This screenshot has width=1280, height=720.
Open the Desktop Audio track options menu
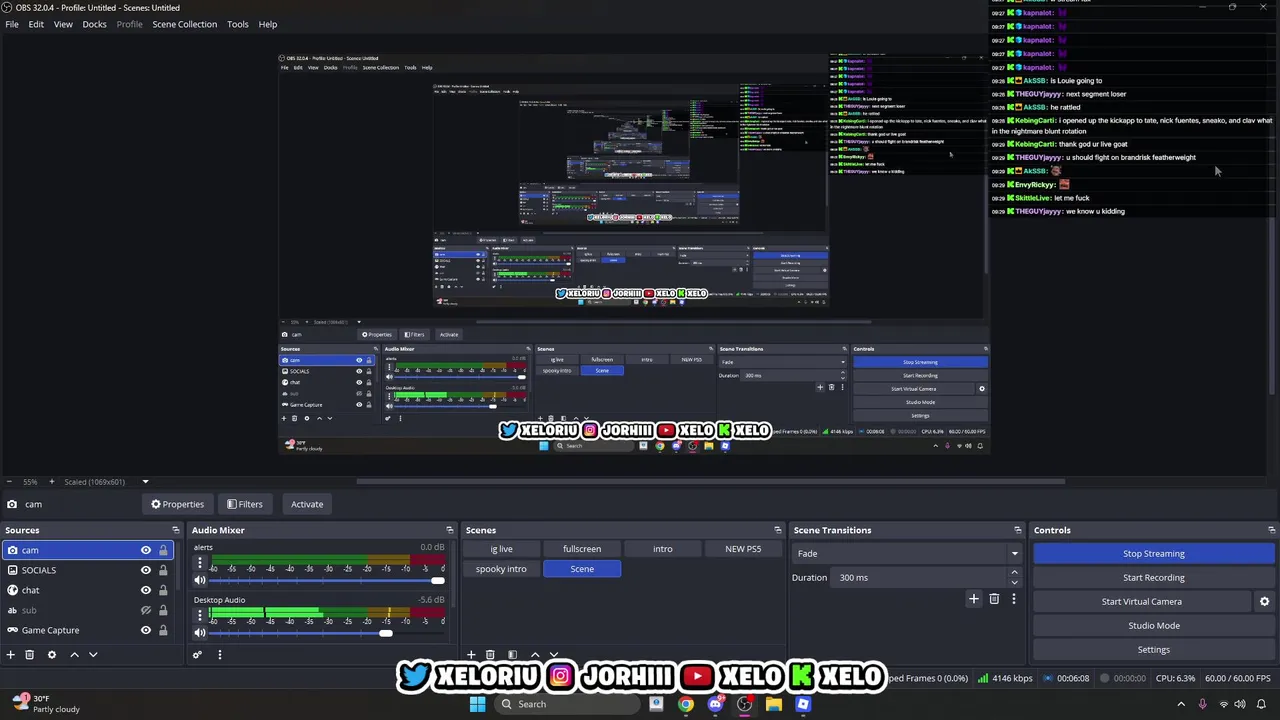tap(200, 615)
